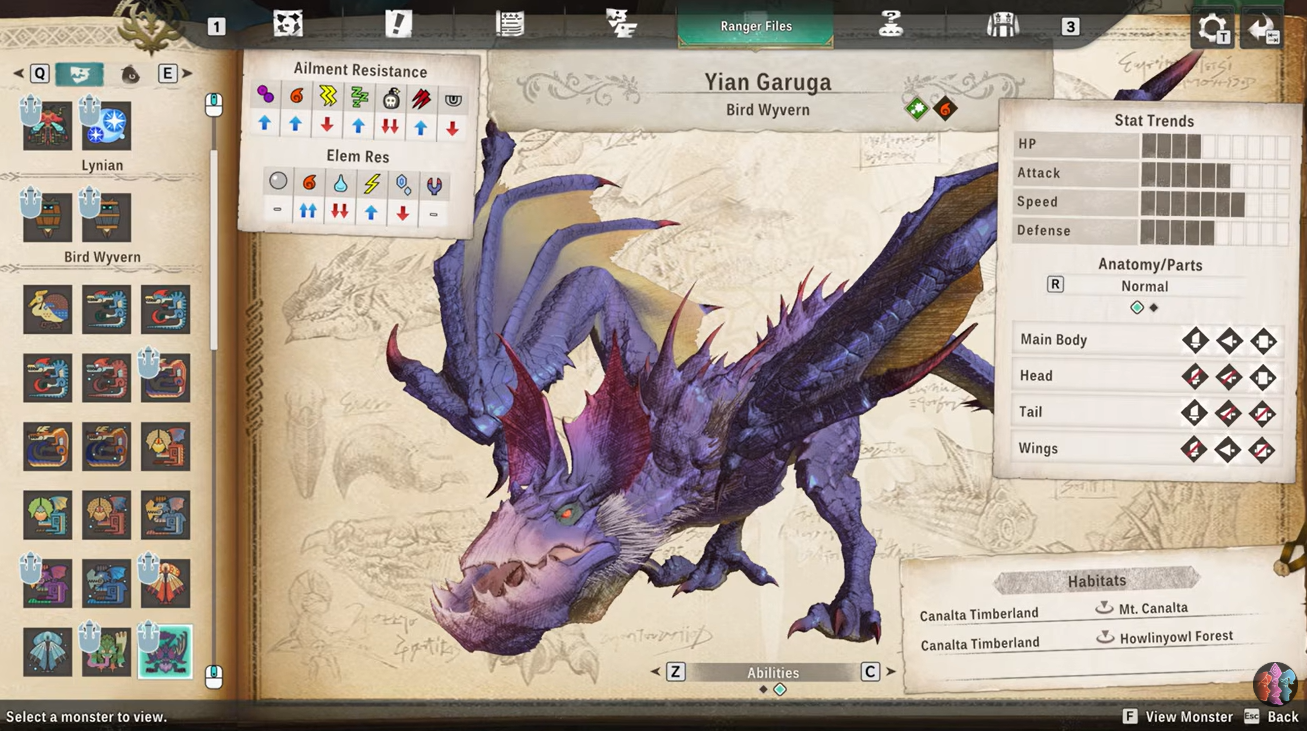
Task: Click the last U-shaped icon in Ailment Resistance
Action: [x=453, y=99]
